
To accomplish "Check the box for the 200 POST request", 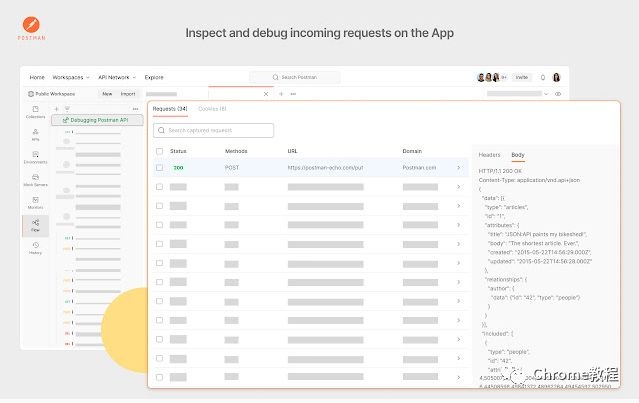I will click(x=159, y=167).
